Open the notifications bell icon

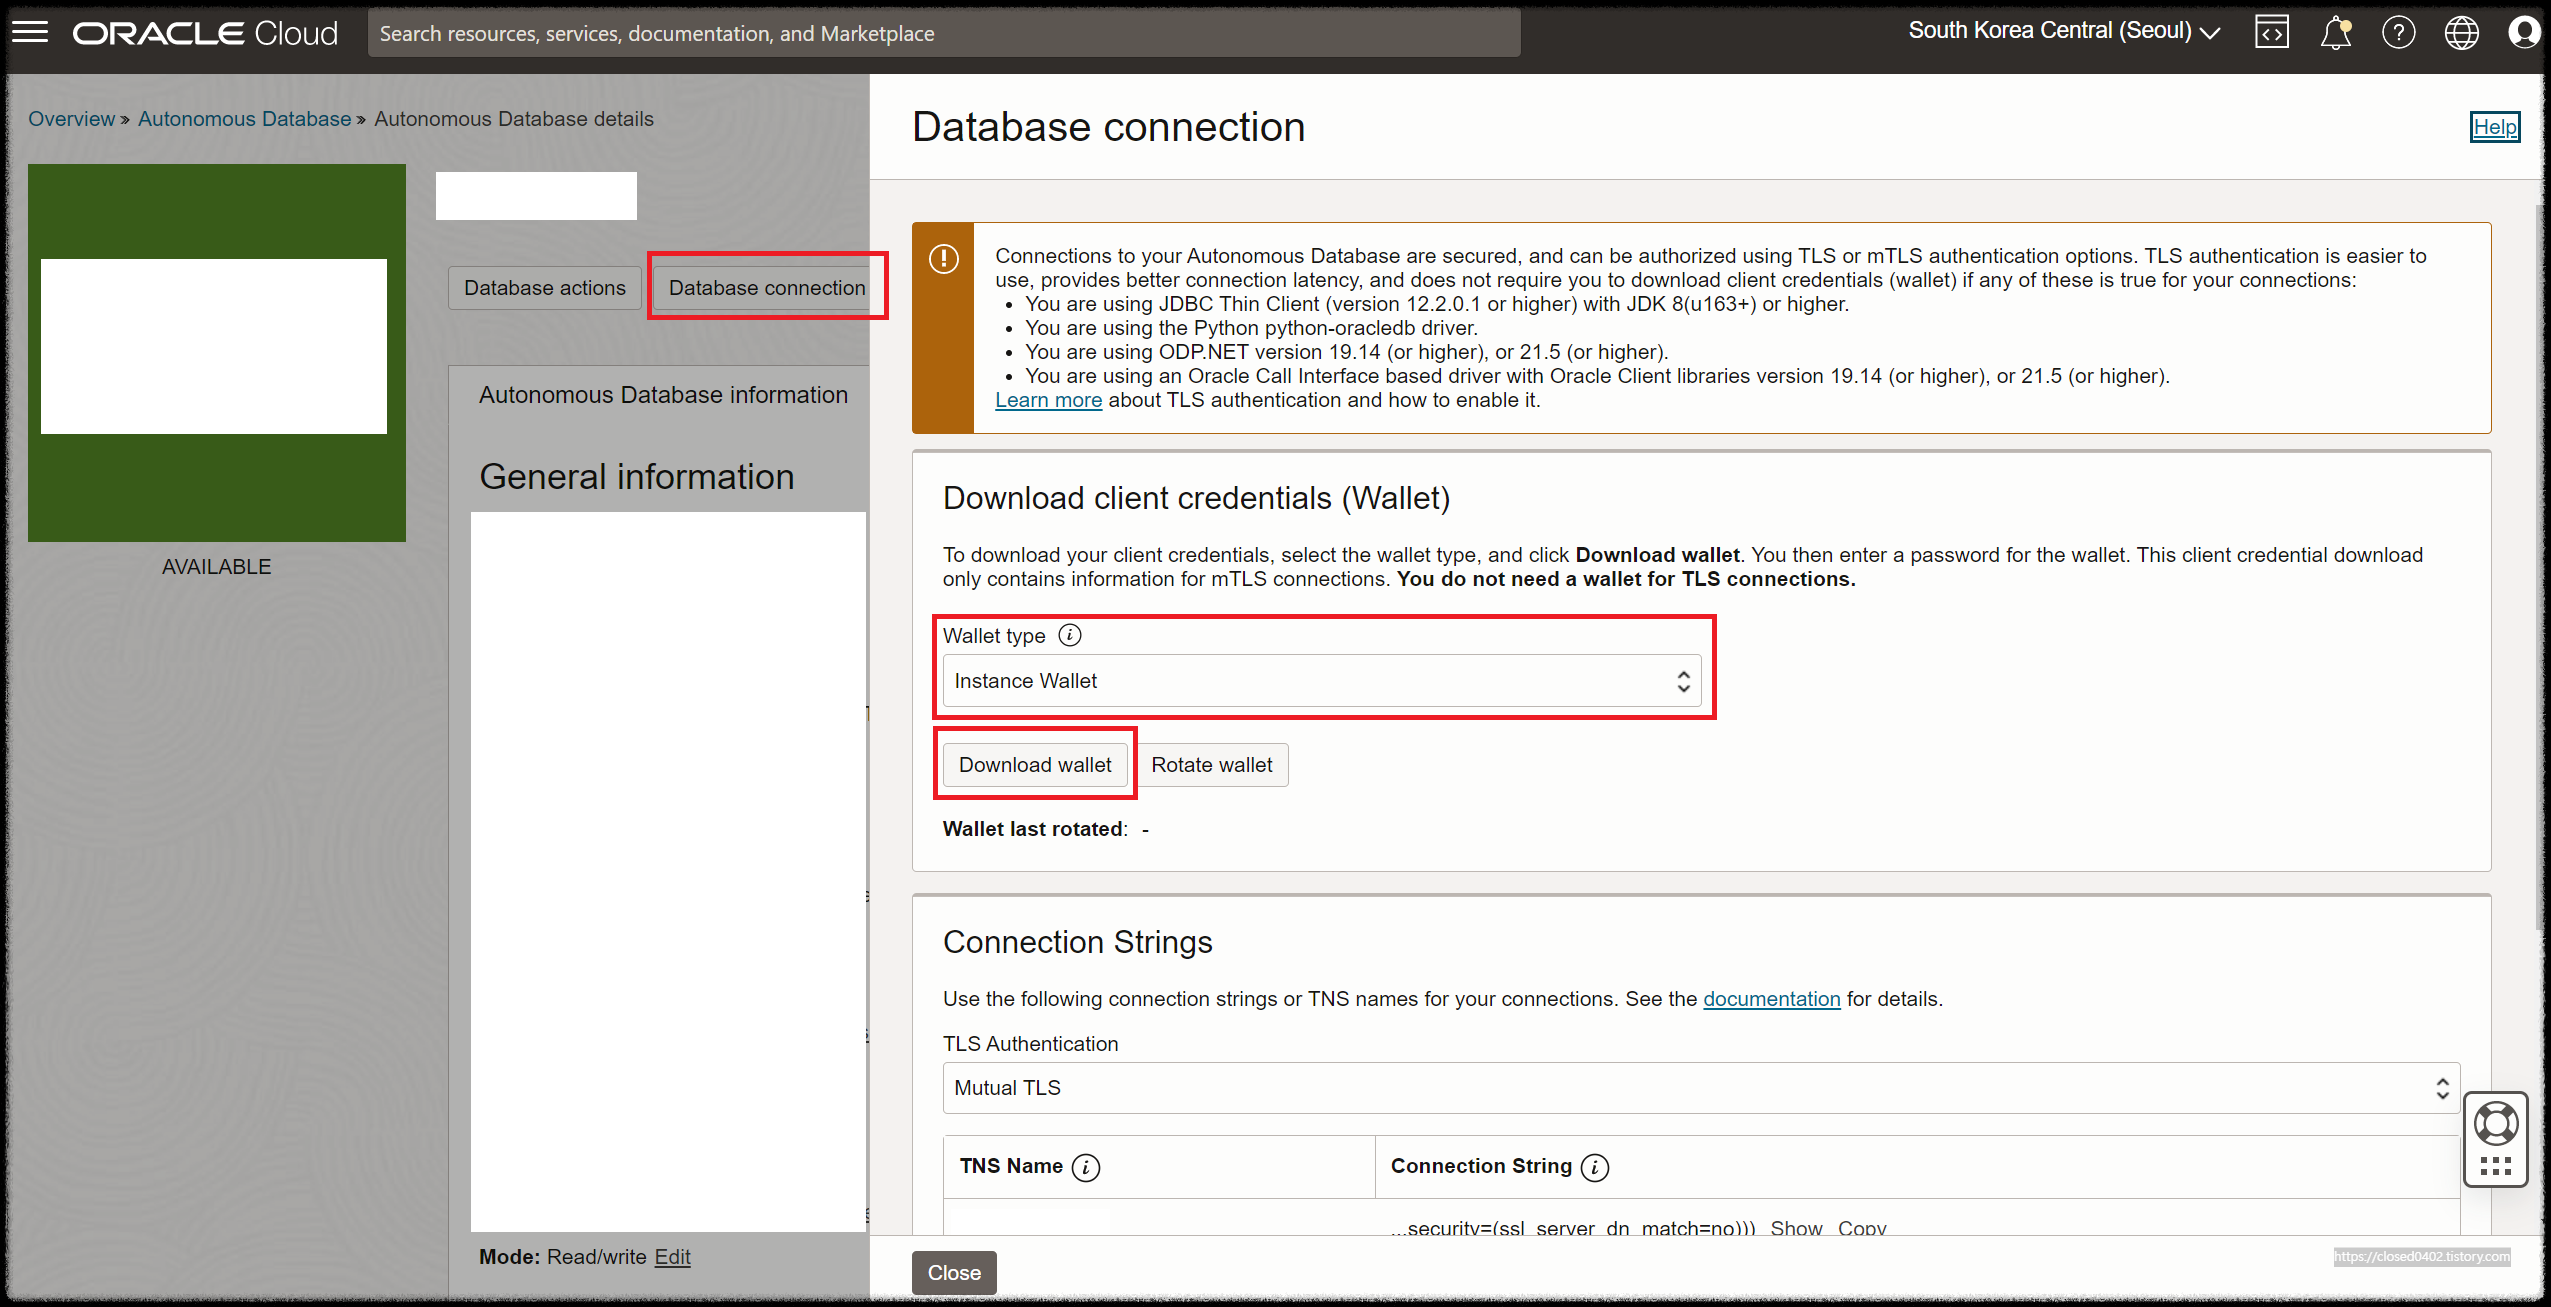2335,32
